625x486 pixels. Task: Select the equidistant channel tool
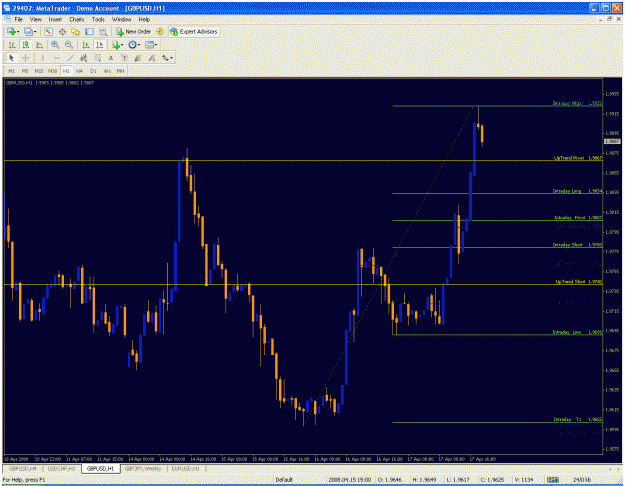(83, 58)
